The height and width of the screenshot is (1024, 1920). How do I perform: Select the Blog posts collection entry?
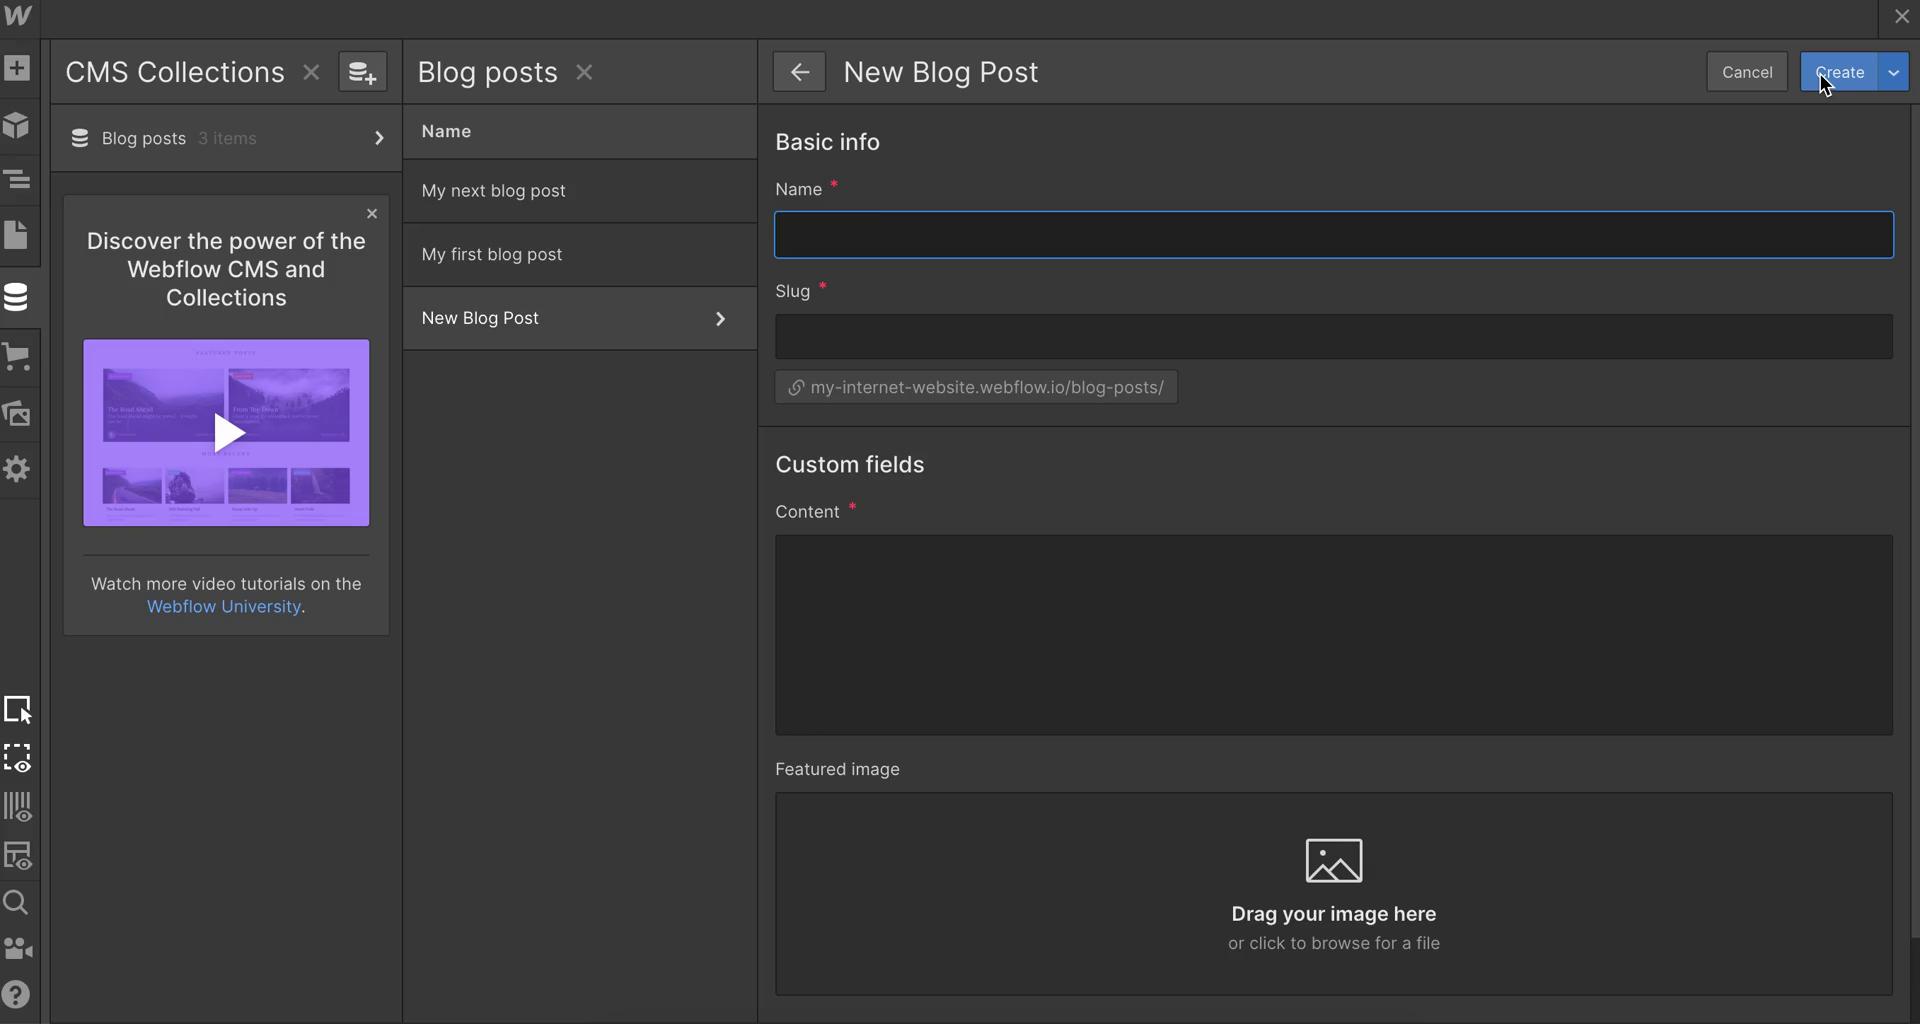(x=226, y=138)
